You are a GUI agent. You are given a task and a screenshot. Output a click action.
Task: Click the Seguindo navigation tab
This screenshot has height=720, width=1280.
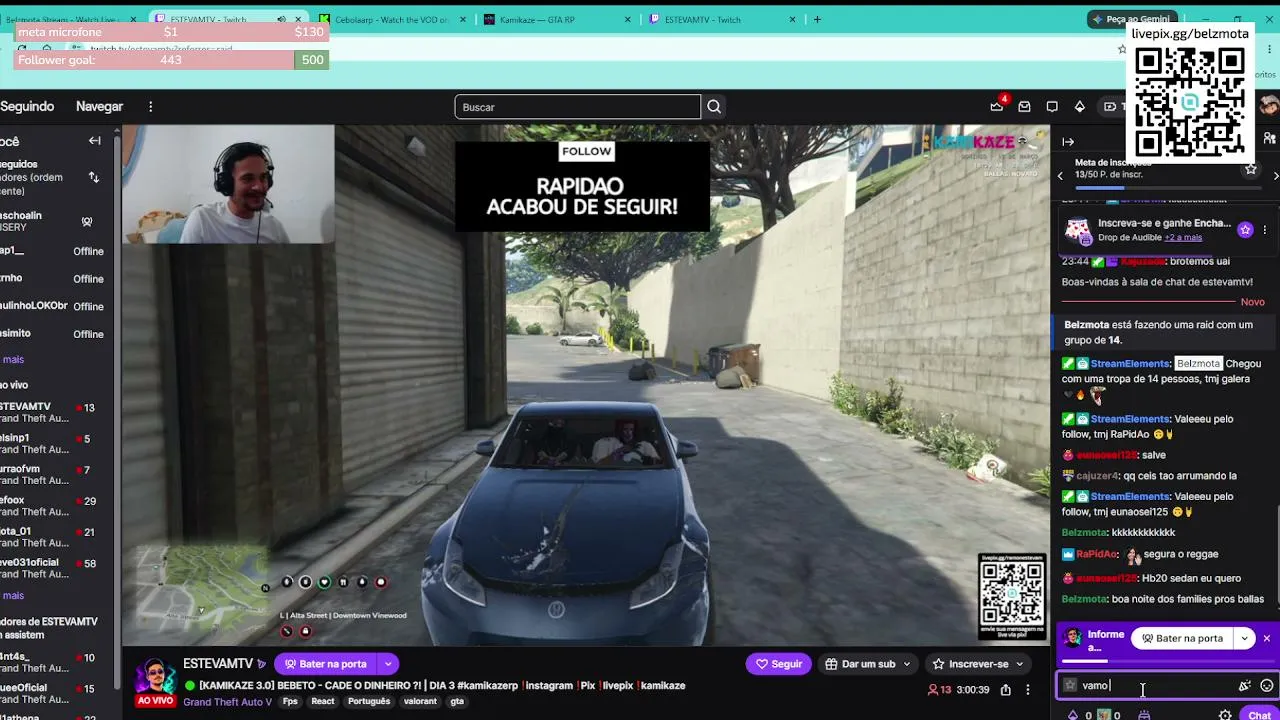point(27,107)
